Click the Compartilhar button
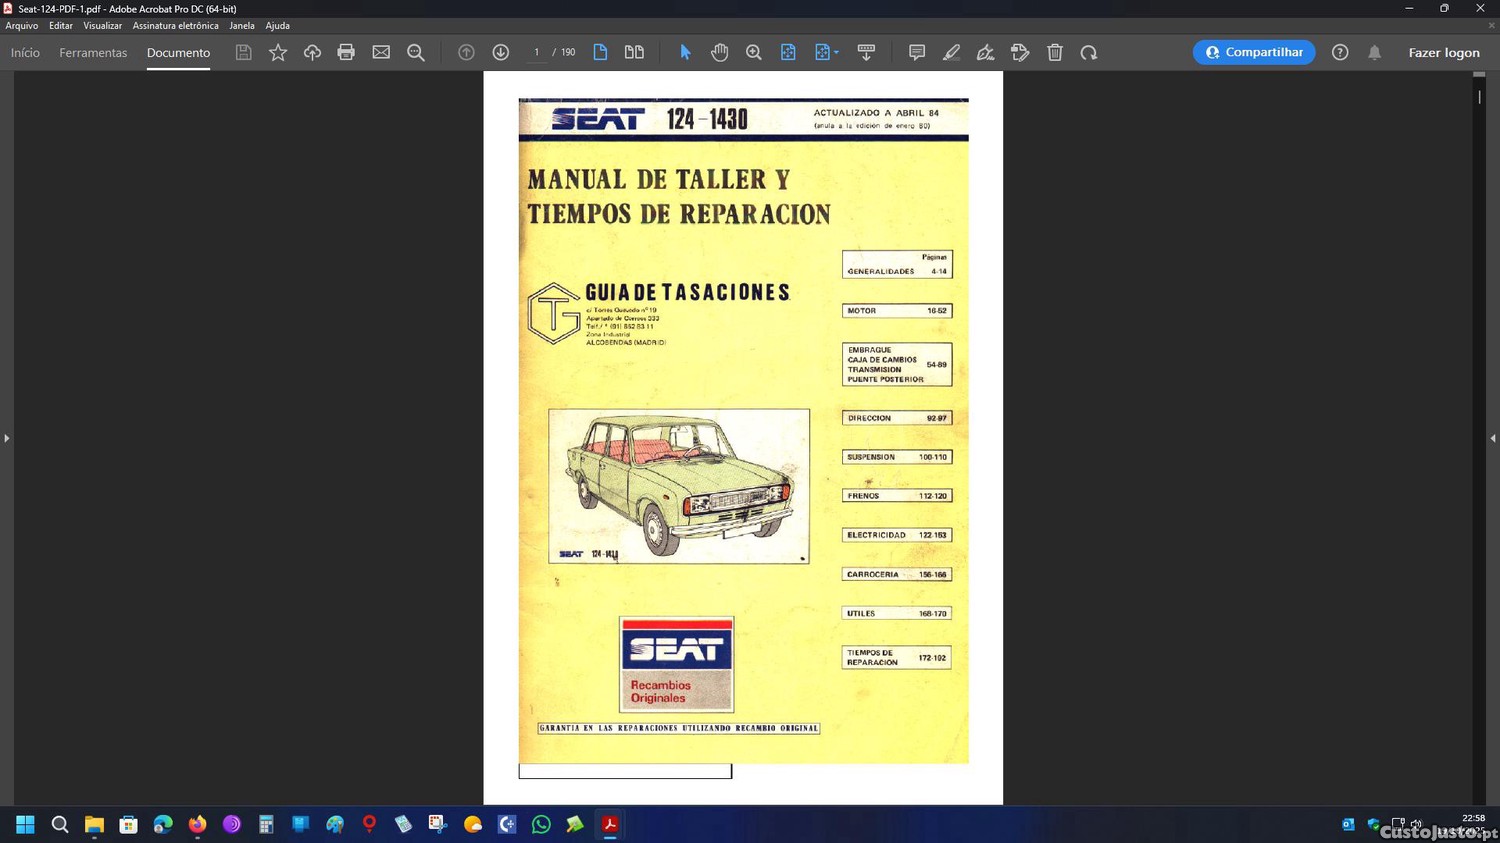This screenshot has height=843, width=1500. (x=1253, y=52)
